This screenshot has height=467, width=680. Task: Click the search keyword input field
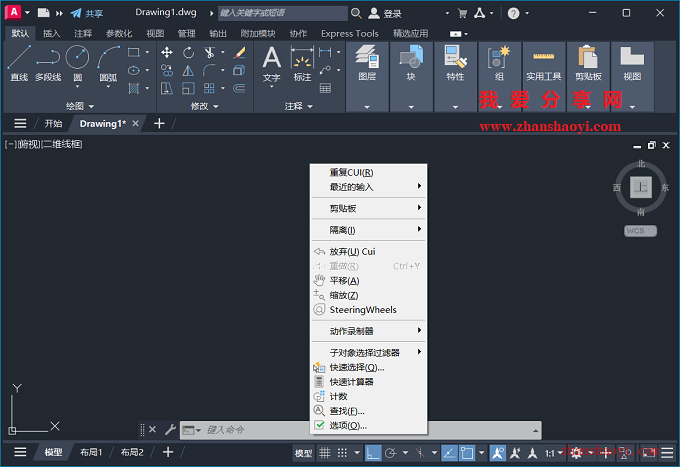[x=283, y=13]
